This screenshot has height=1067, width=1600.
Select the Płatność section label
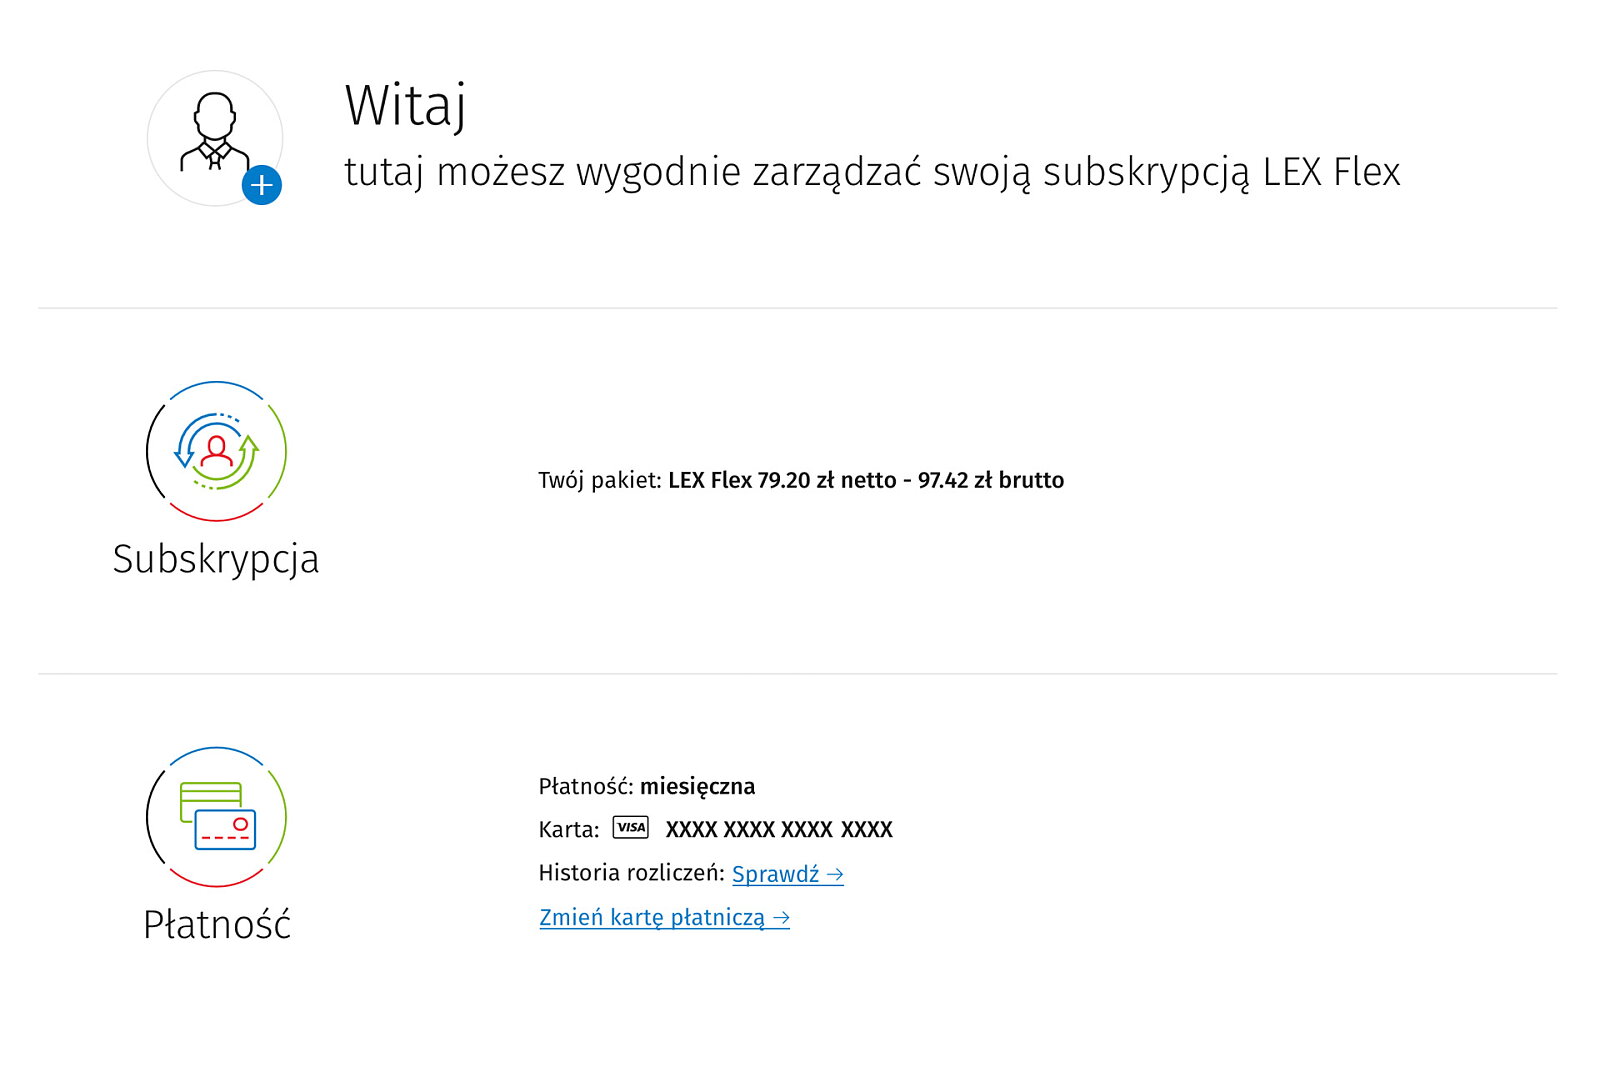(217, 925)
